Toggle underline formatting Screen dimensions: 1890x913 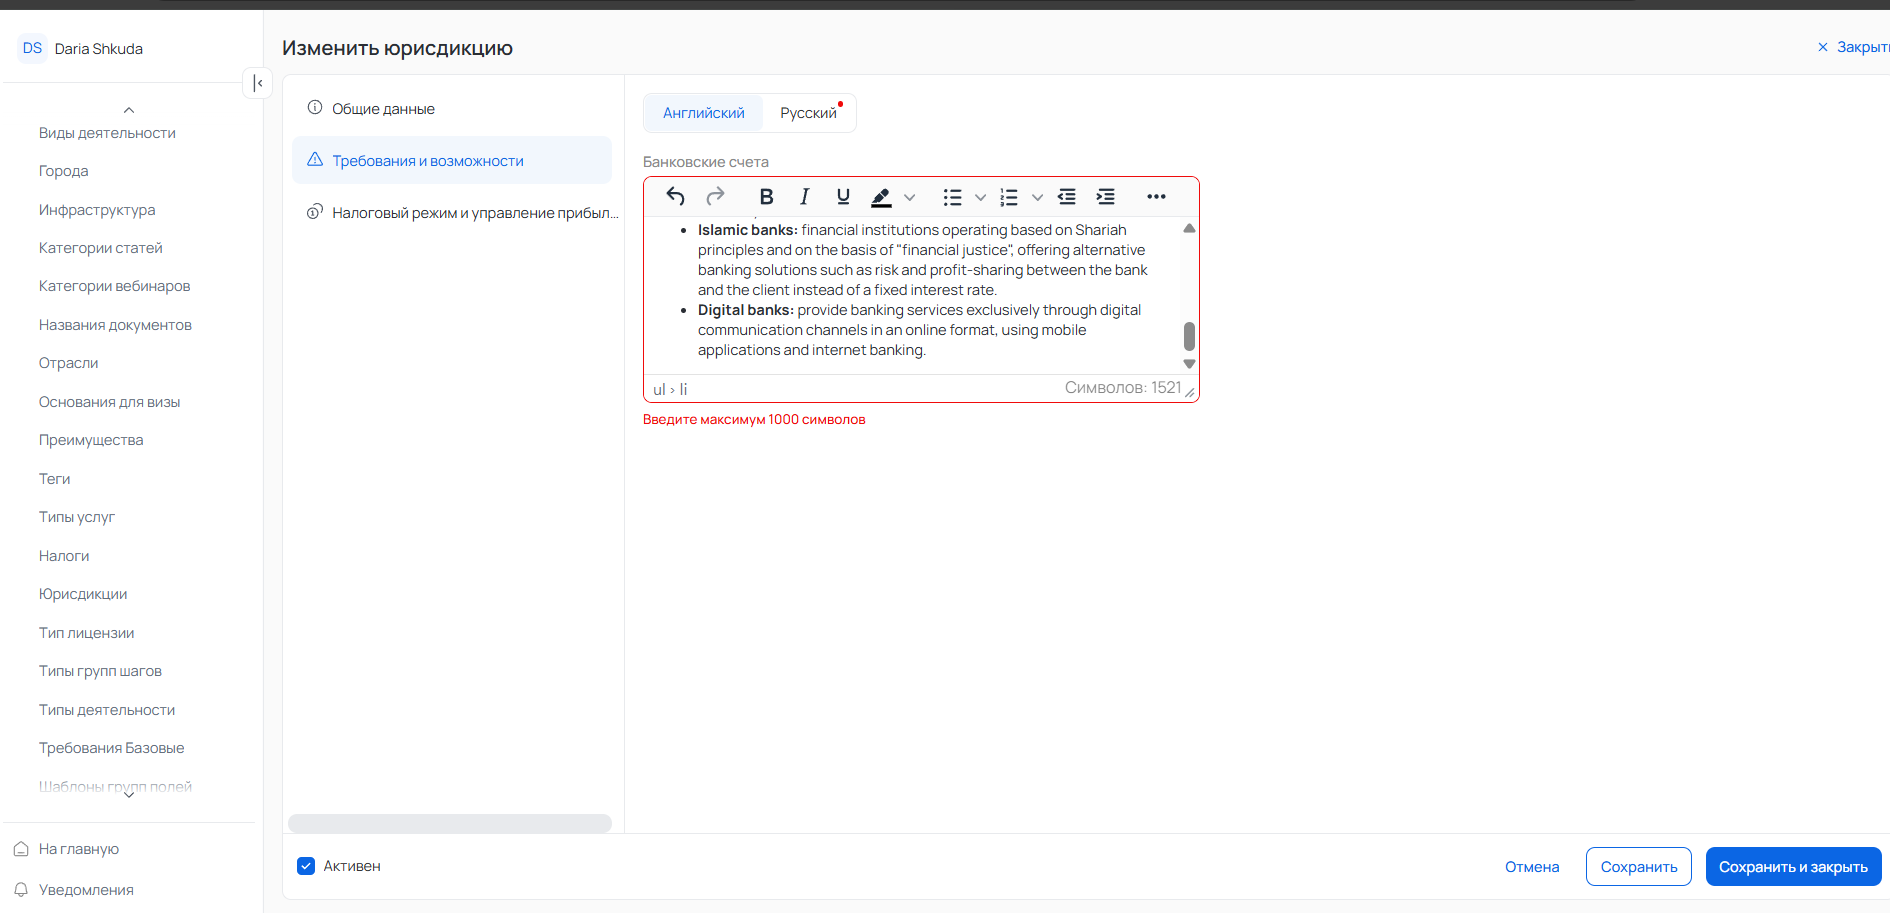pos(843,197)
